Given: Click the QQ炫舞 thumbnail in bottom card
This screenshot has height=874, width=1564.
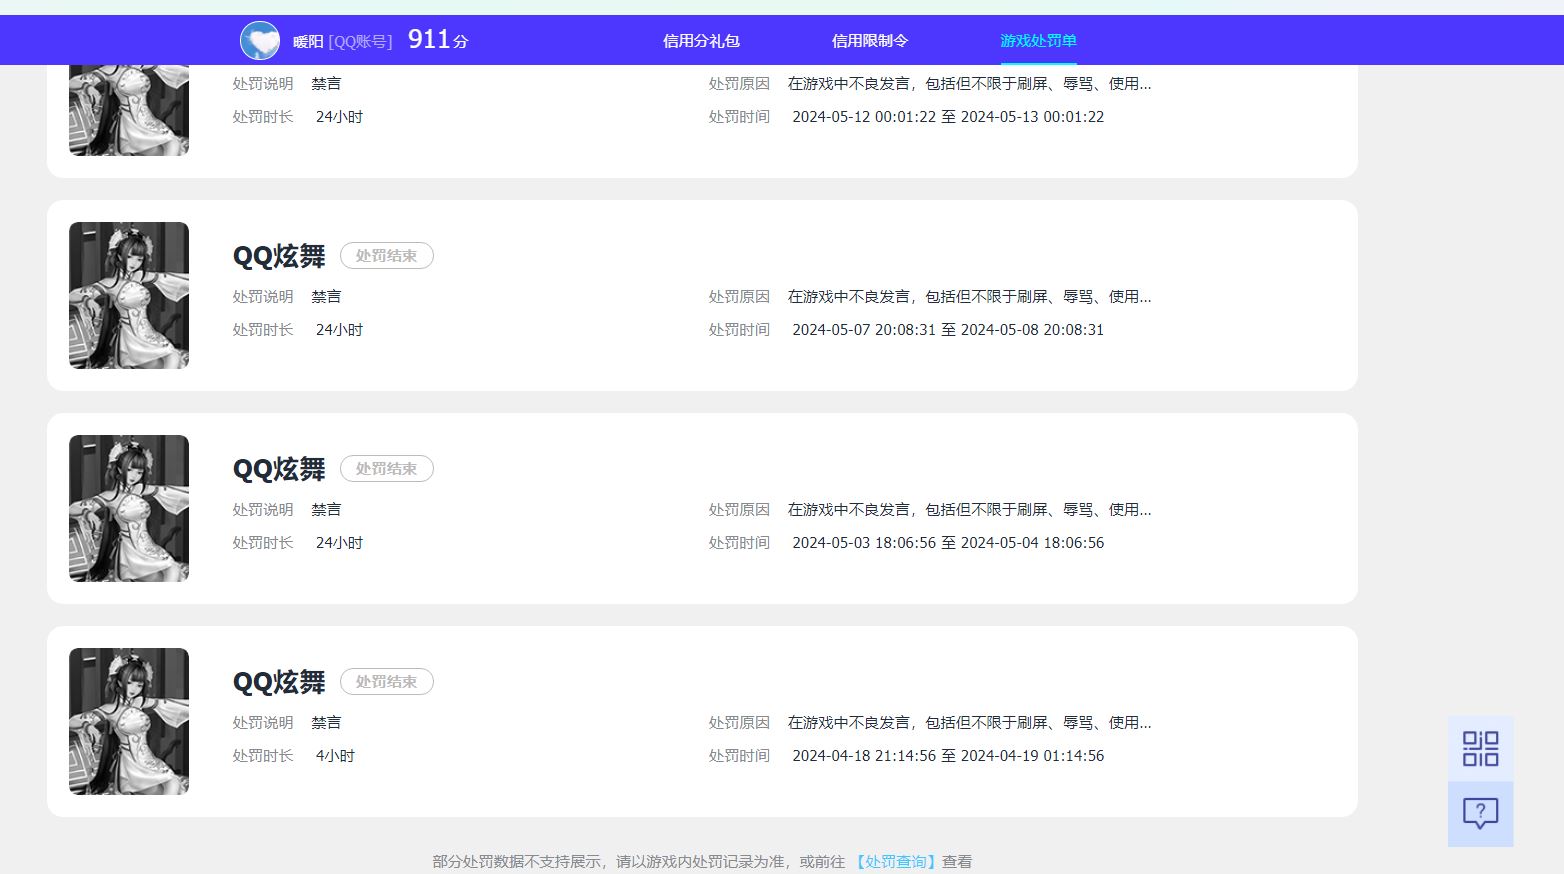Looking at the screenshot, I should click(128, 721).
